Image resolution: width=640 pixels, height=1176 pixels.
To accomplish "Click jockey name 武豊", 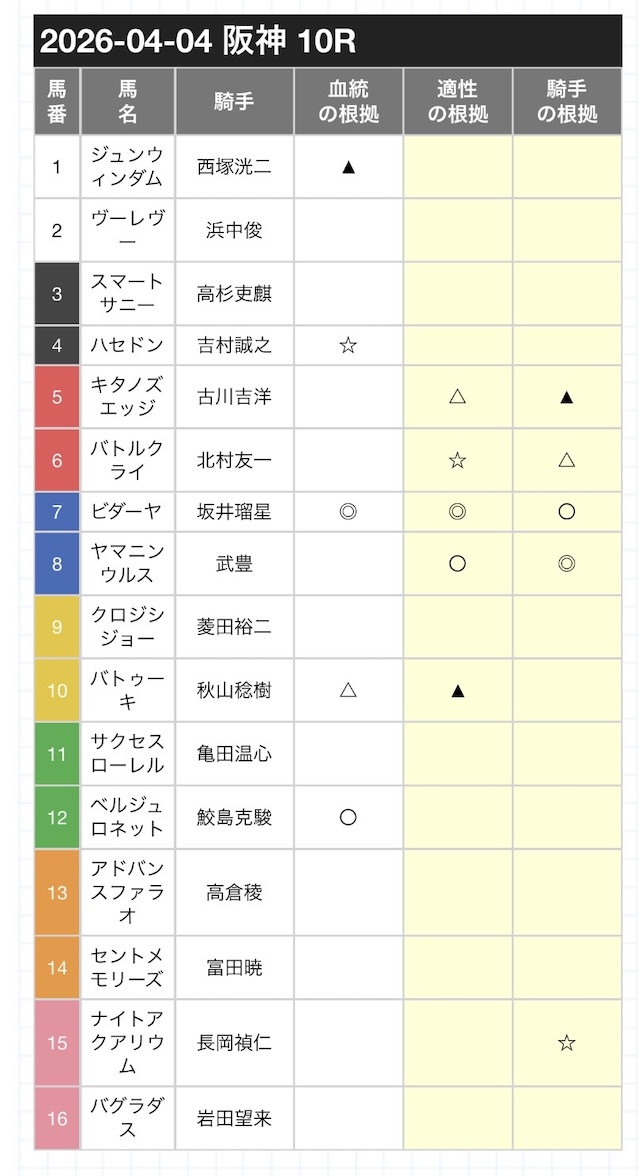I will [x=234, y=564].
